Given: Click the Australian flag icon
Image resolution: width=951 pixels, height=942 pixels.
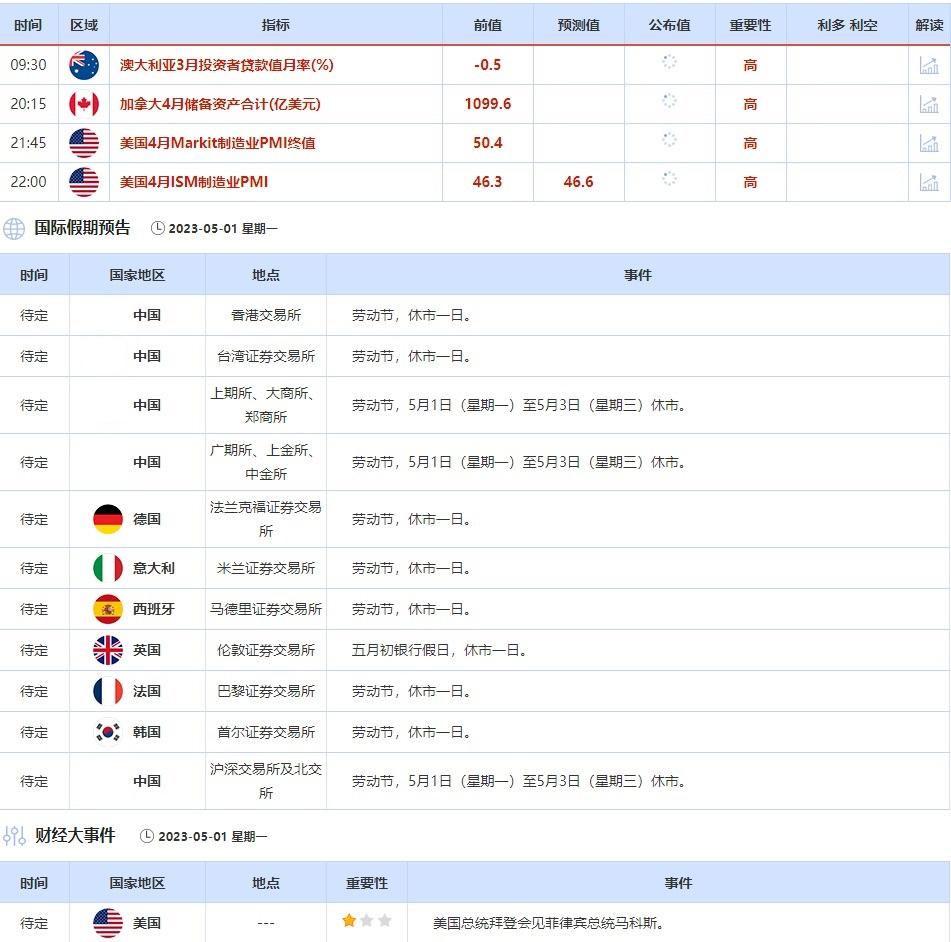Looking at the screenshot, I should click(x=84, y=64).
